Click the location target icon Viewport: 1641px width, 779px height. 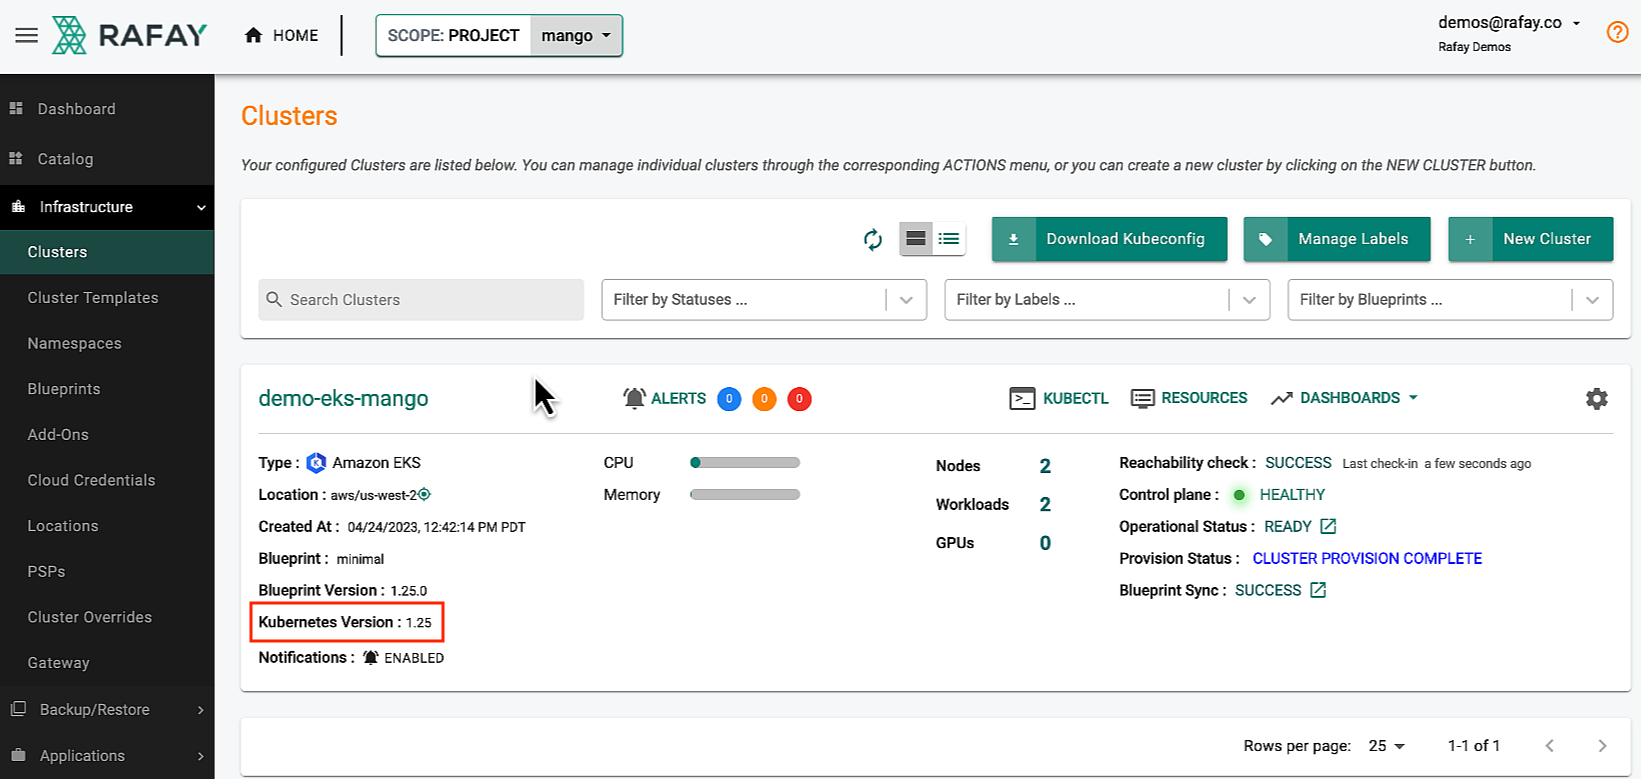424,494
